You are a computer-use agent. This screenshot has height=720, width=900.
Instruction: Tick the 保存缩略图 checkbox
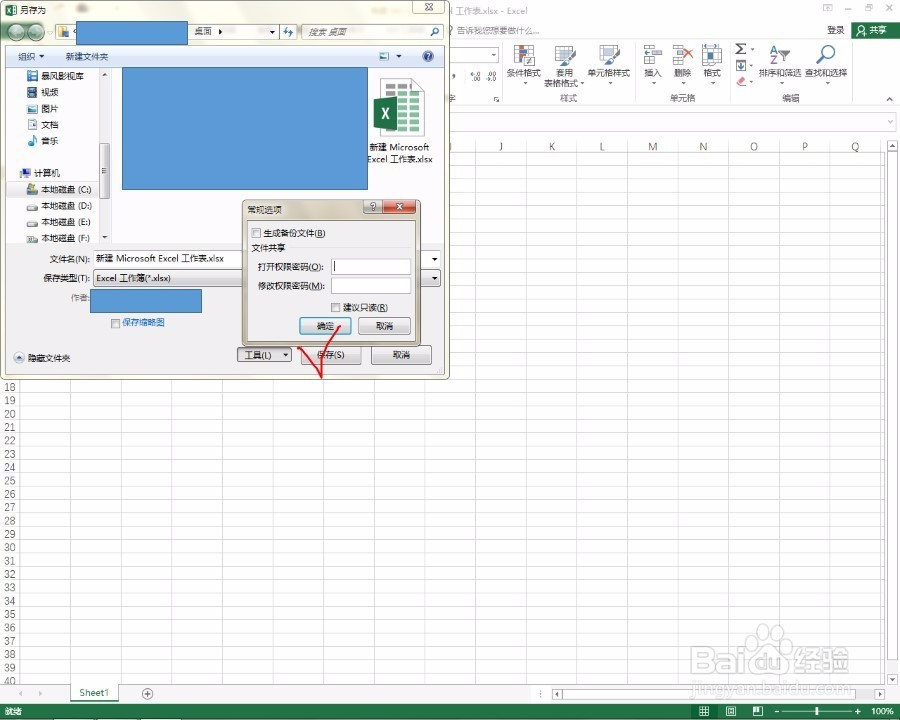pyautogui.click(x=115, y=323)
